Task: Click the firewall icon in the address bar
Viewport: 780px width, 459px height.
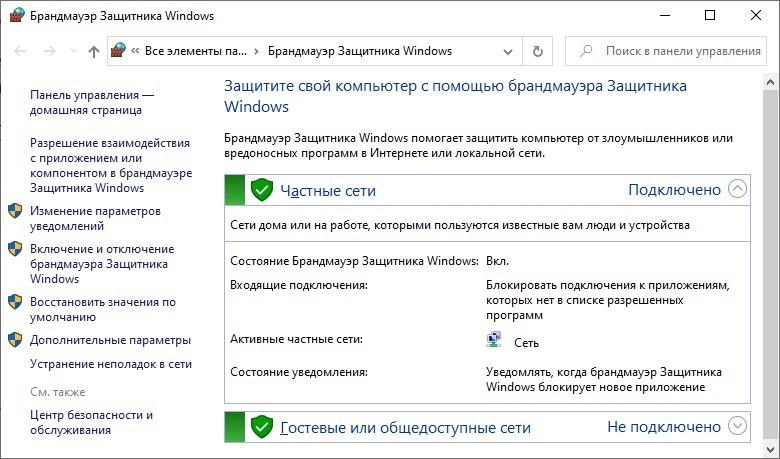Action: click(118, 50)
